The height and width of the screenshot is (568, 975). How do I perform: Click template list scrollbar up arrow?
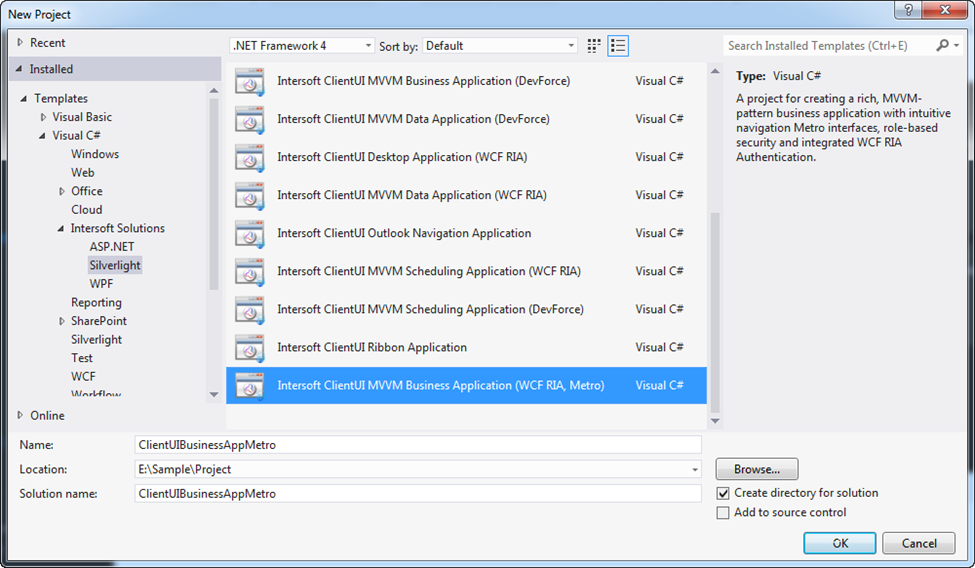tap(715, 72)
